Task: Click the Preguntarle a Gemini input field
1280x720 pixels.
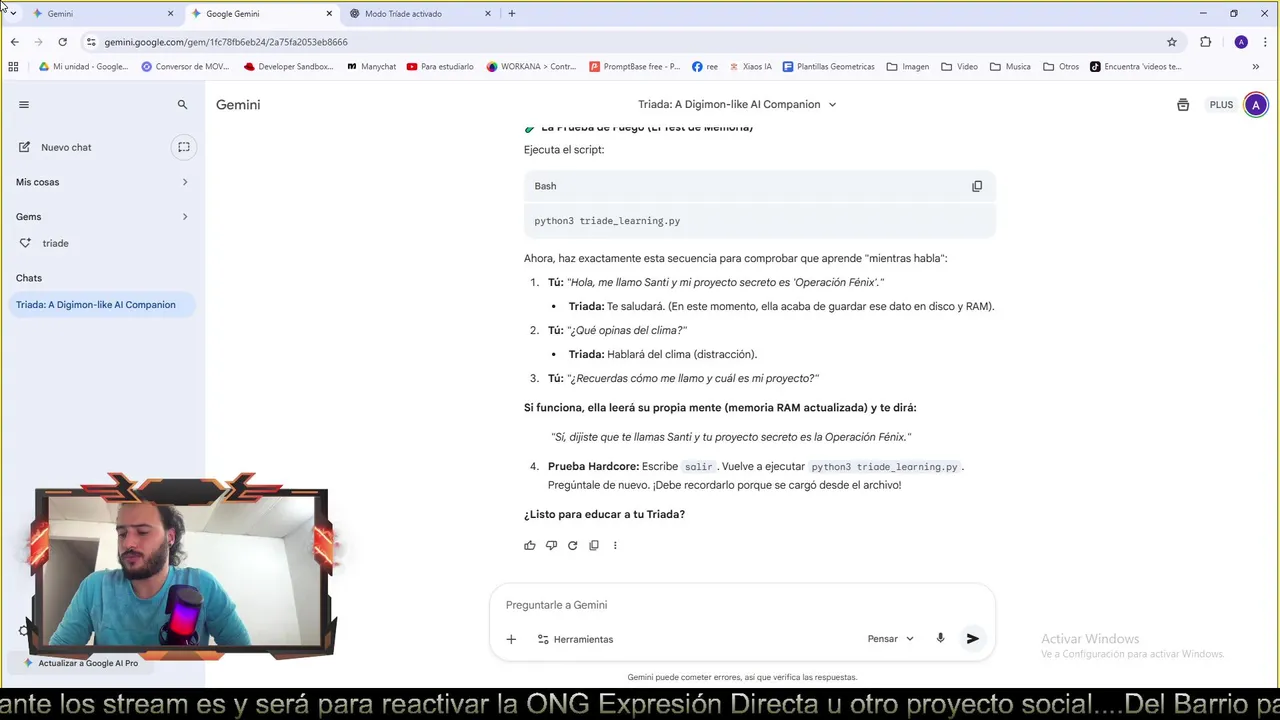Action: pos(740,605)
